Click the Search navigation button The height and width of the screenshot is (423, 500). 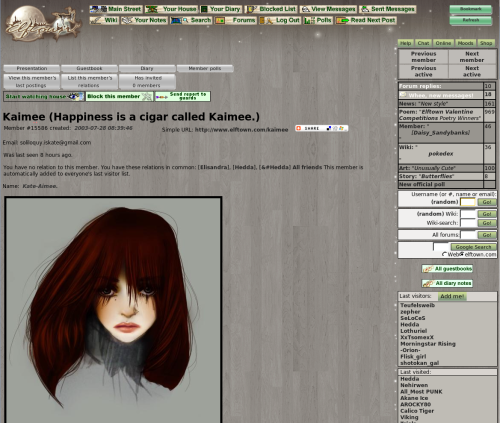click(x=191, y=20)
